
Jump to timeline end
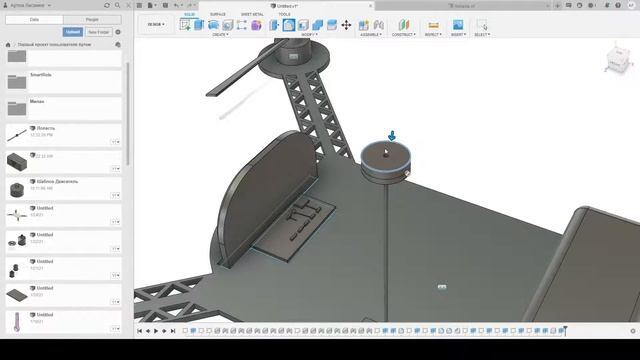[173, 331]
